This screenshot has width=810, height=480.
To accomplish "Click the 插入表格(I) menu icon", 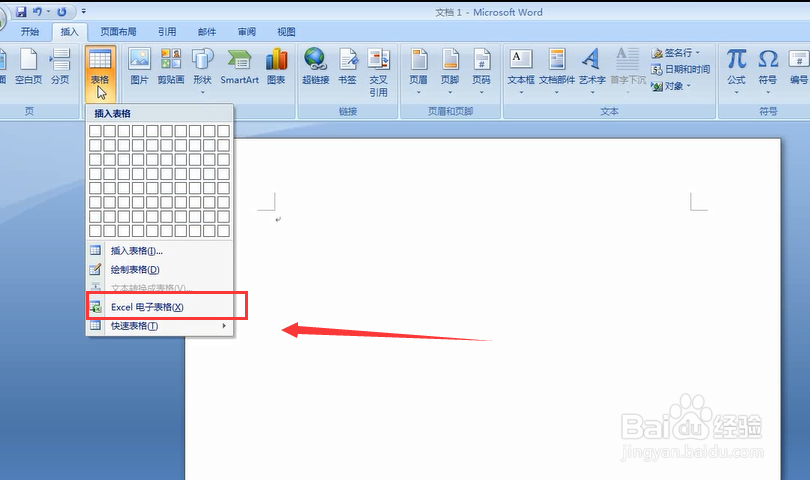I will 96,251.
